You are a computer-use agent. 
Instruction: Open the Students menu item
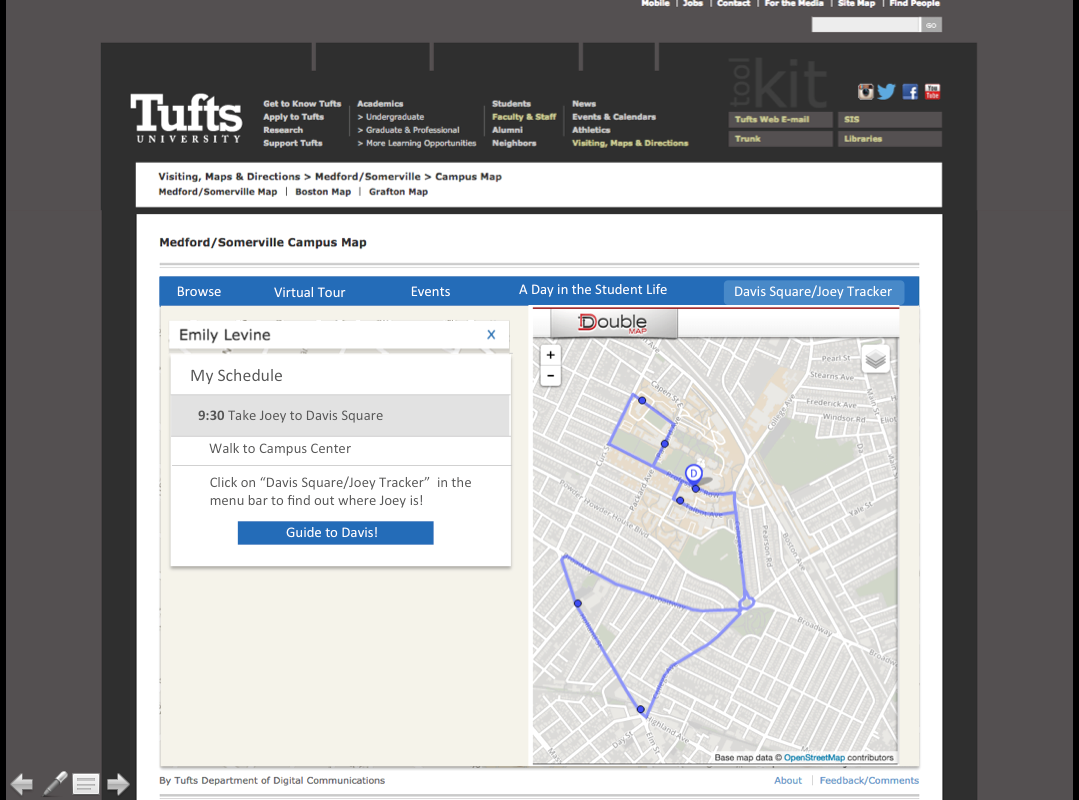coord(511,104)
